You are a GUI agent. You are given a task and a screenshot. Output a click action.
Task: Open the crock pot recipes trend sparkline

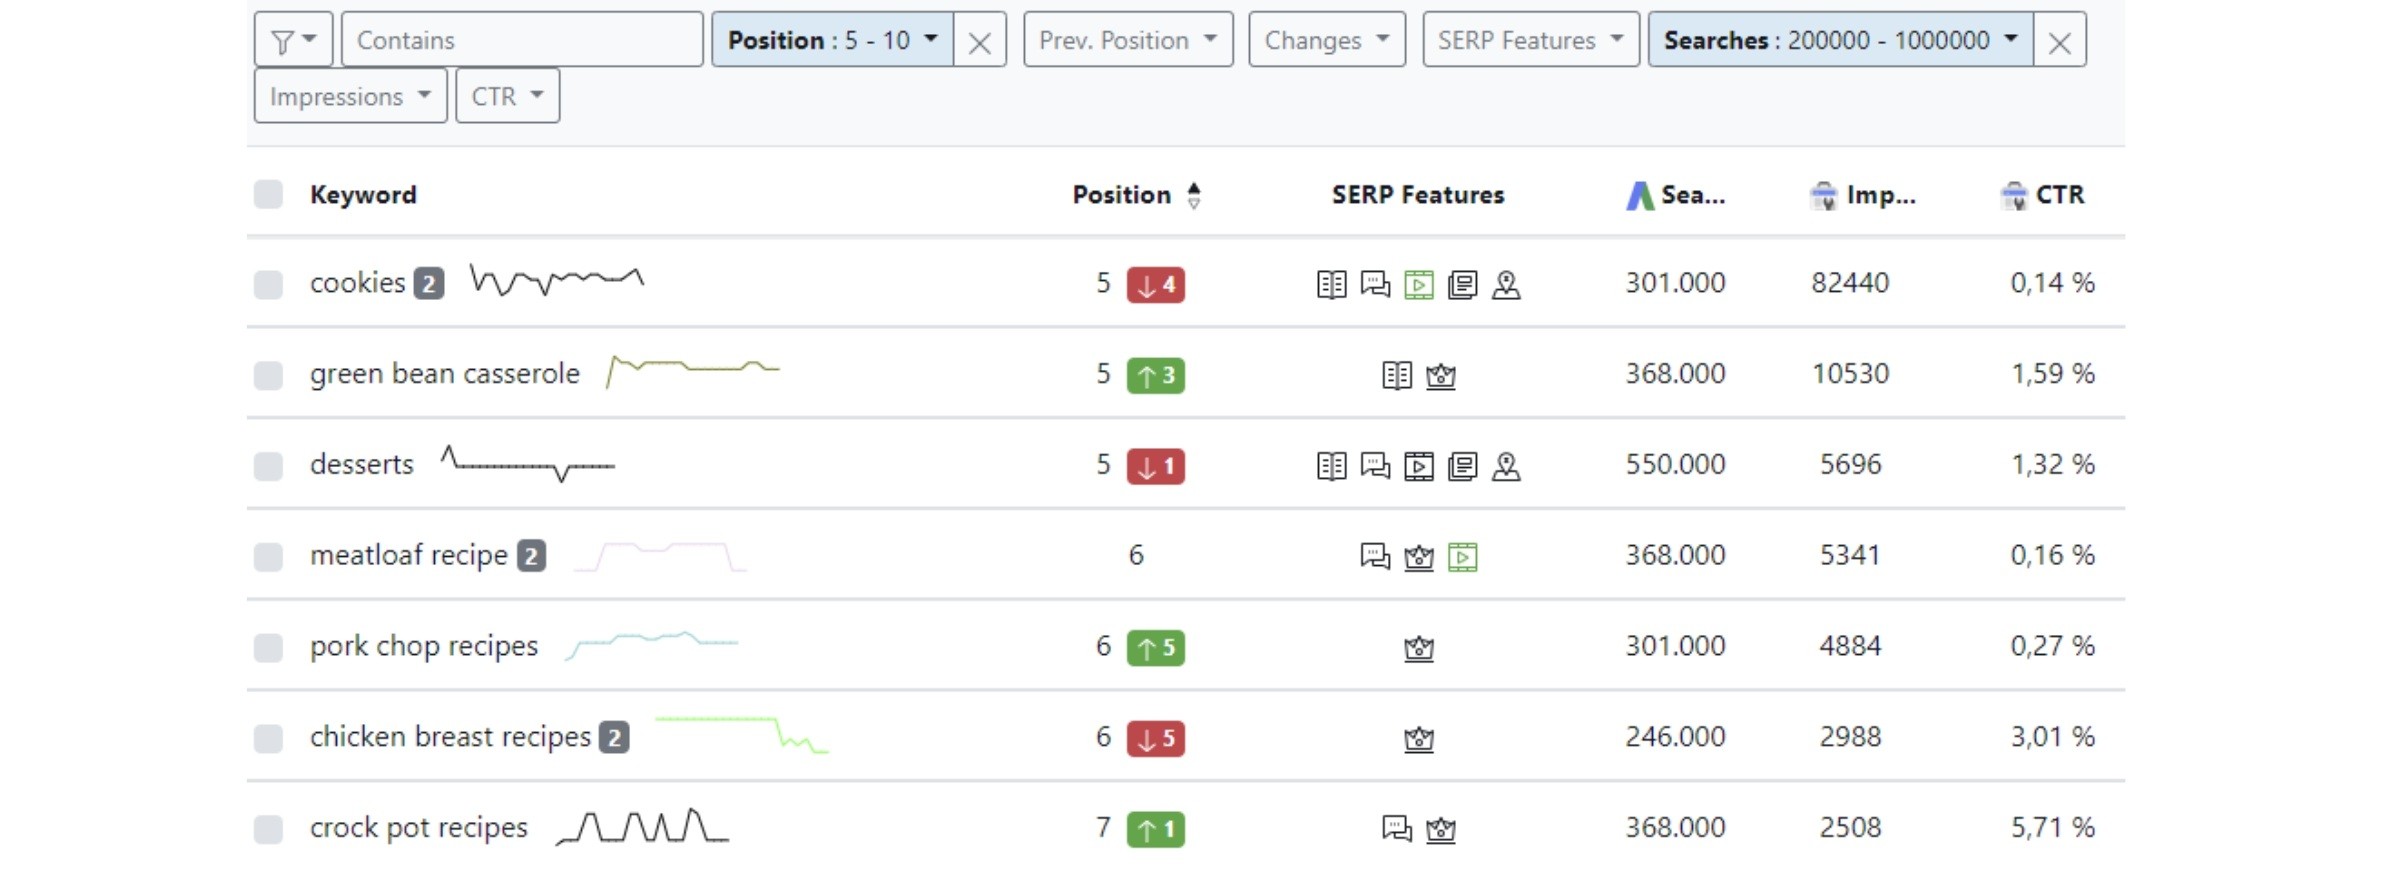click(643, 827)
